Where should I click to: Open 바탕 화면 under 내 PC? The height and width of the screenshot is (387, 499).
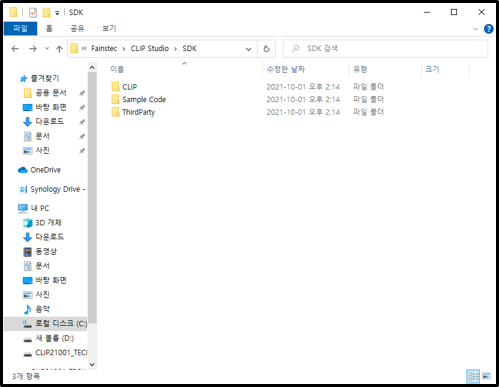pyautogui.click(x=51, y=280)
